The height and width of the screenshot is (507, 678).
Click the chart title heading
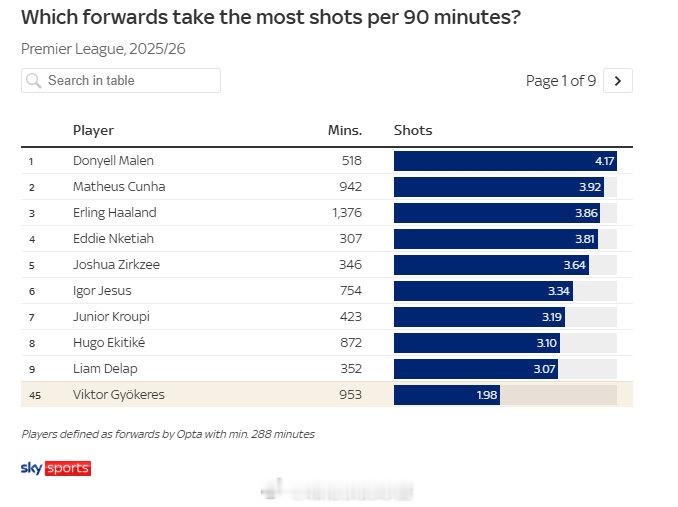coord(270,18)
